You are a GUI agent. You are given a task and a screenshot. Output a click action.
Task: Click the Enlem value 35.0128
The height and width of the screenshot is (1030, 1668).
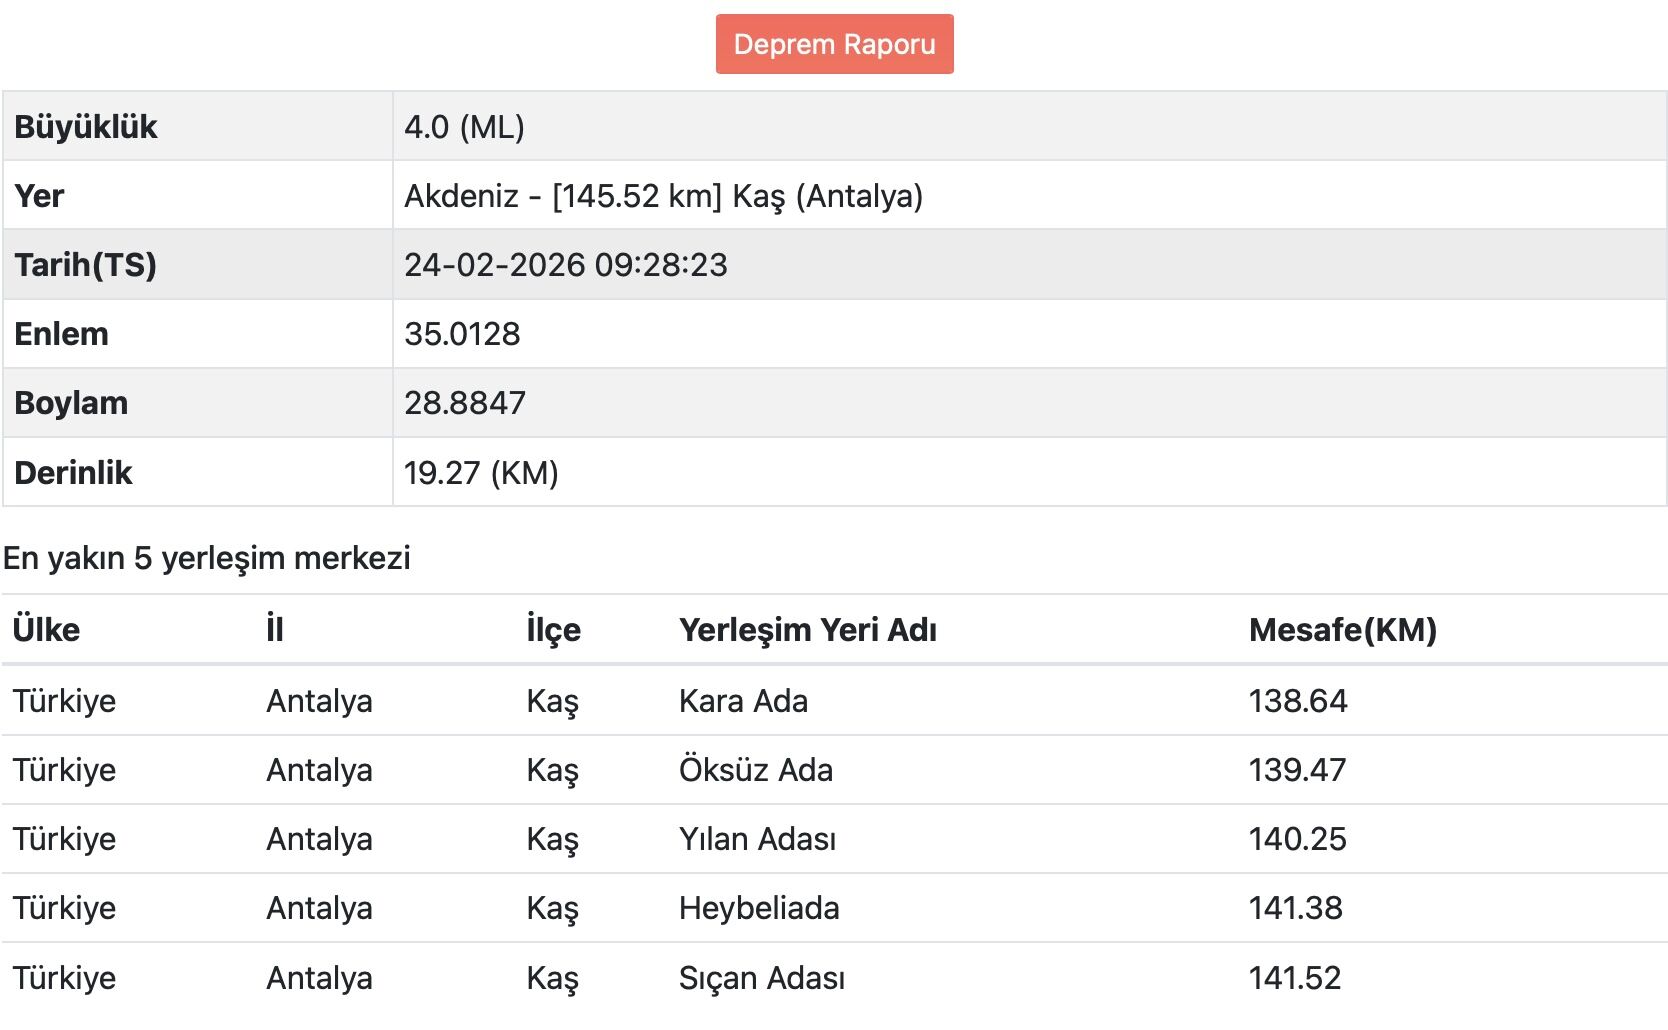462,334
